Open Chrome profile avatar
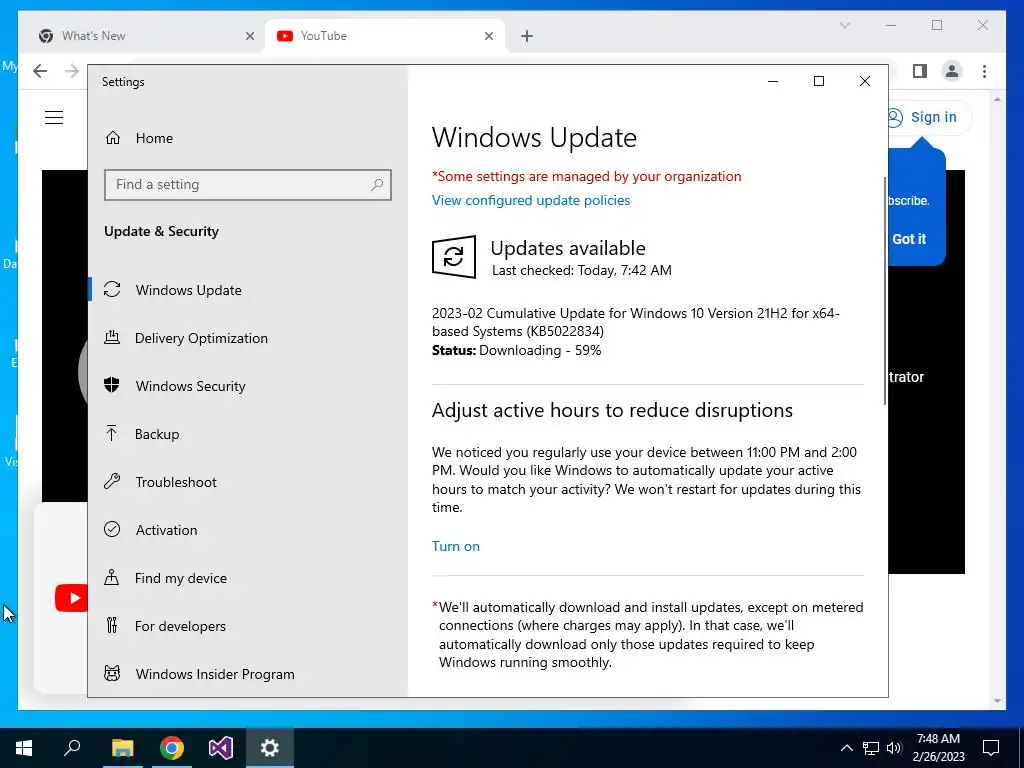1024x768 pixels. 952,71
